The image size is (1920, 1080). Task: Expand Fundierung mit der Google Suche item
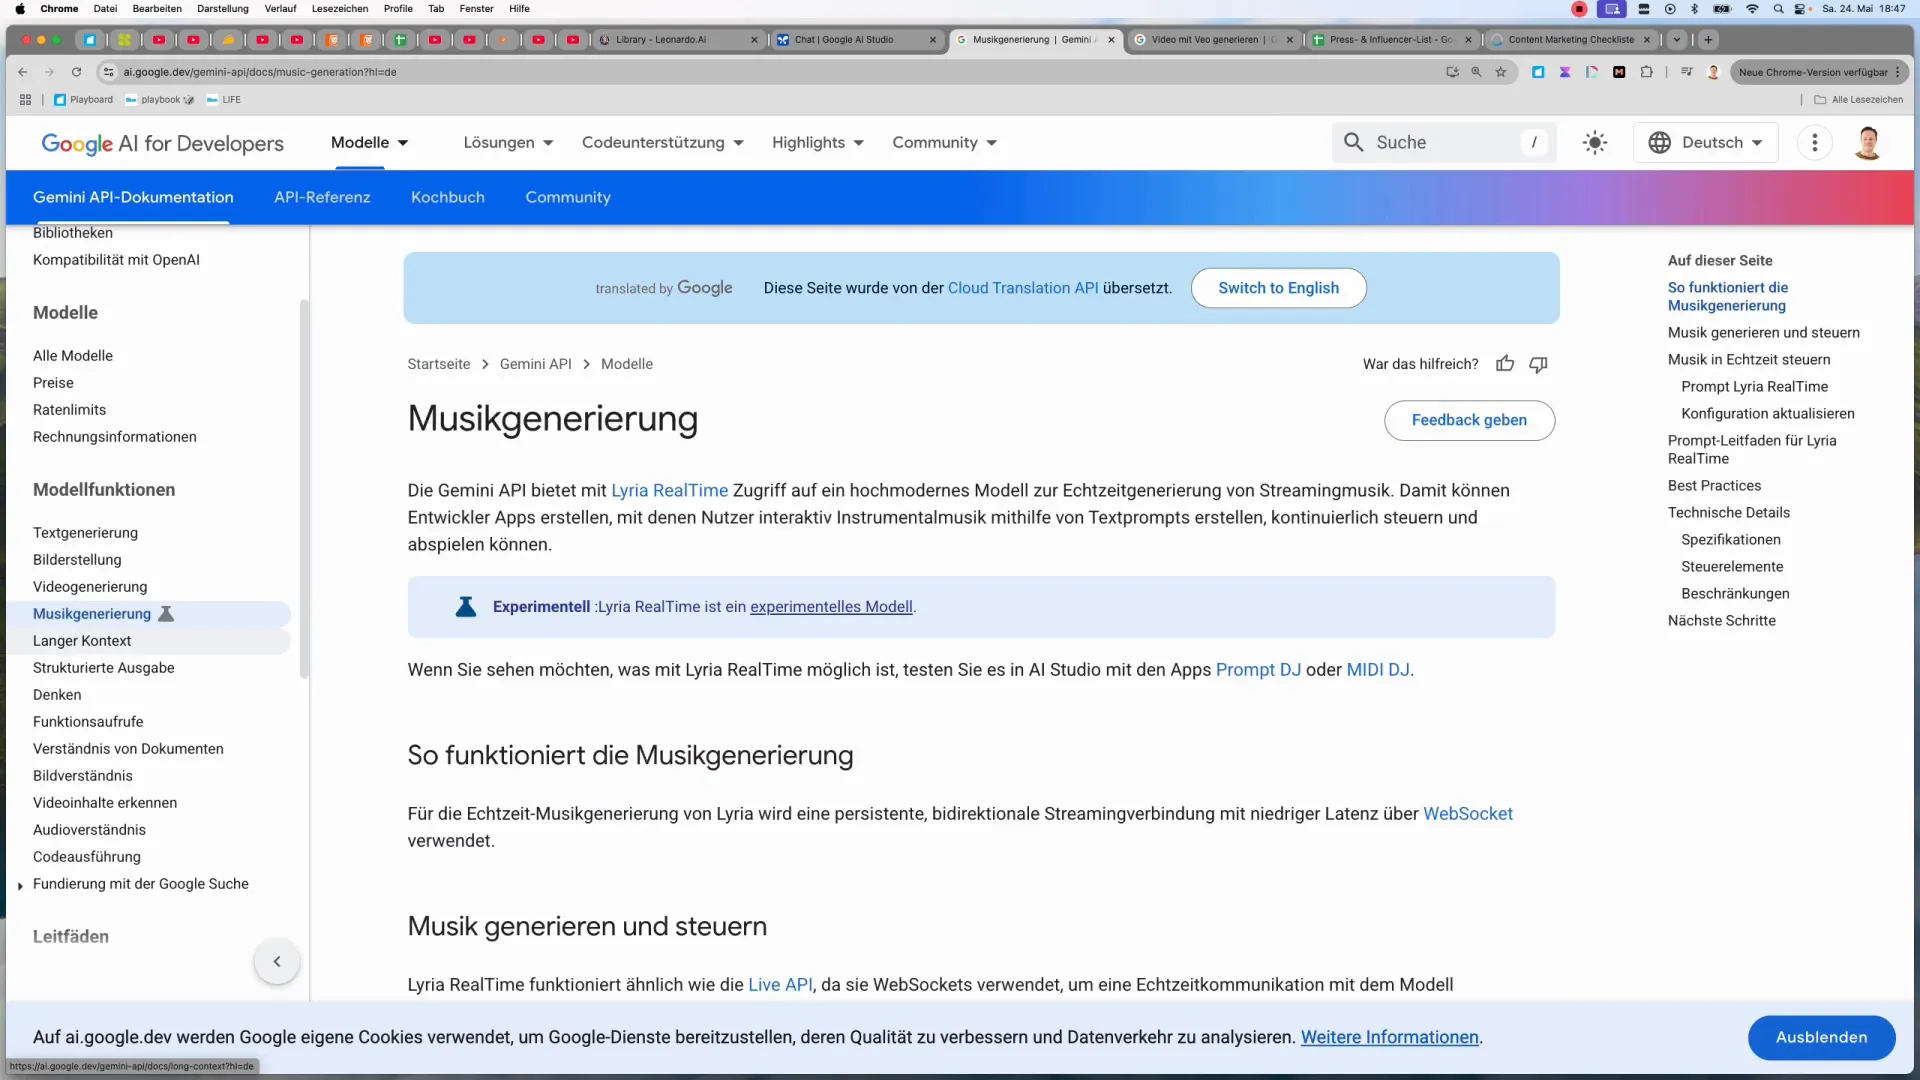[x=20, y=885]
